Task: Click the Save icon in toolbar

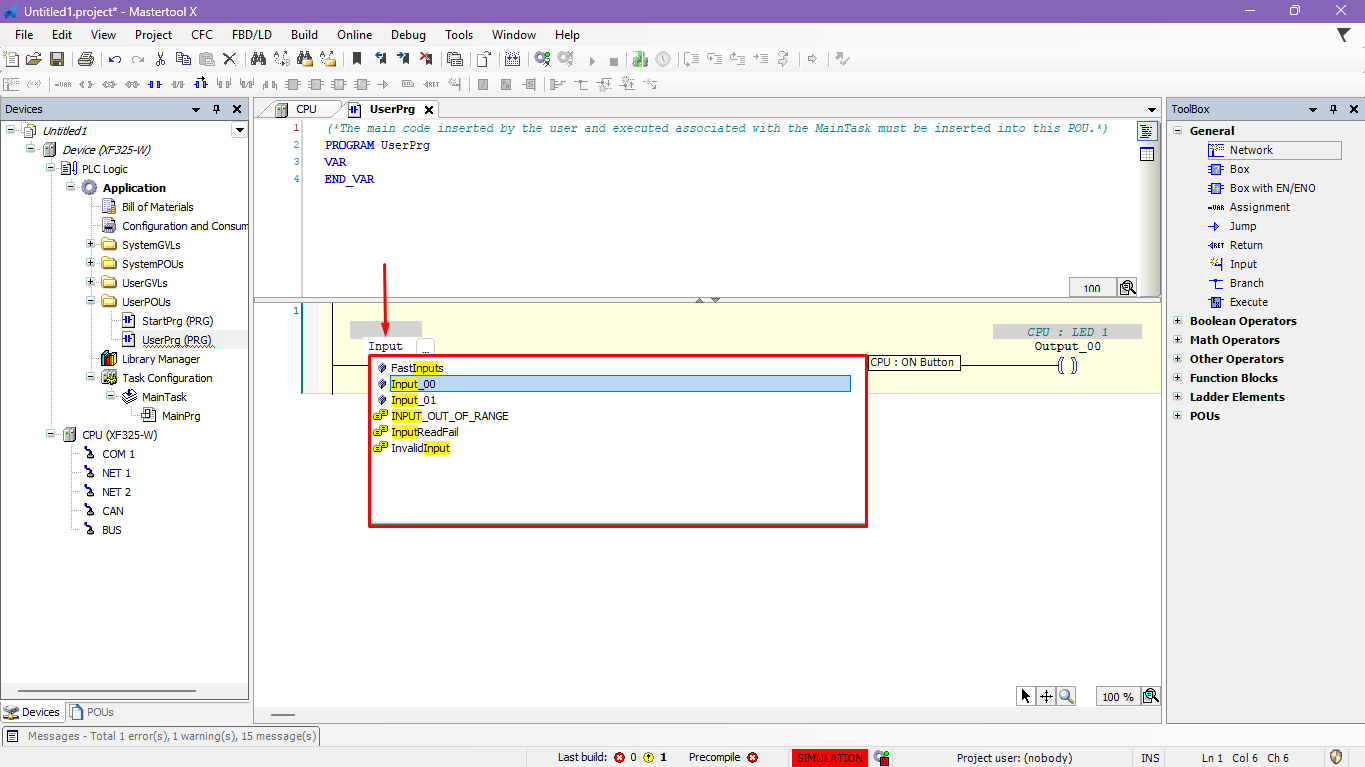Action: coord(57,60)
